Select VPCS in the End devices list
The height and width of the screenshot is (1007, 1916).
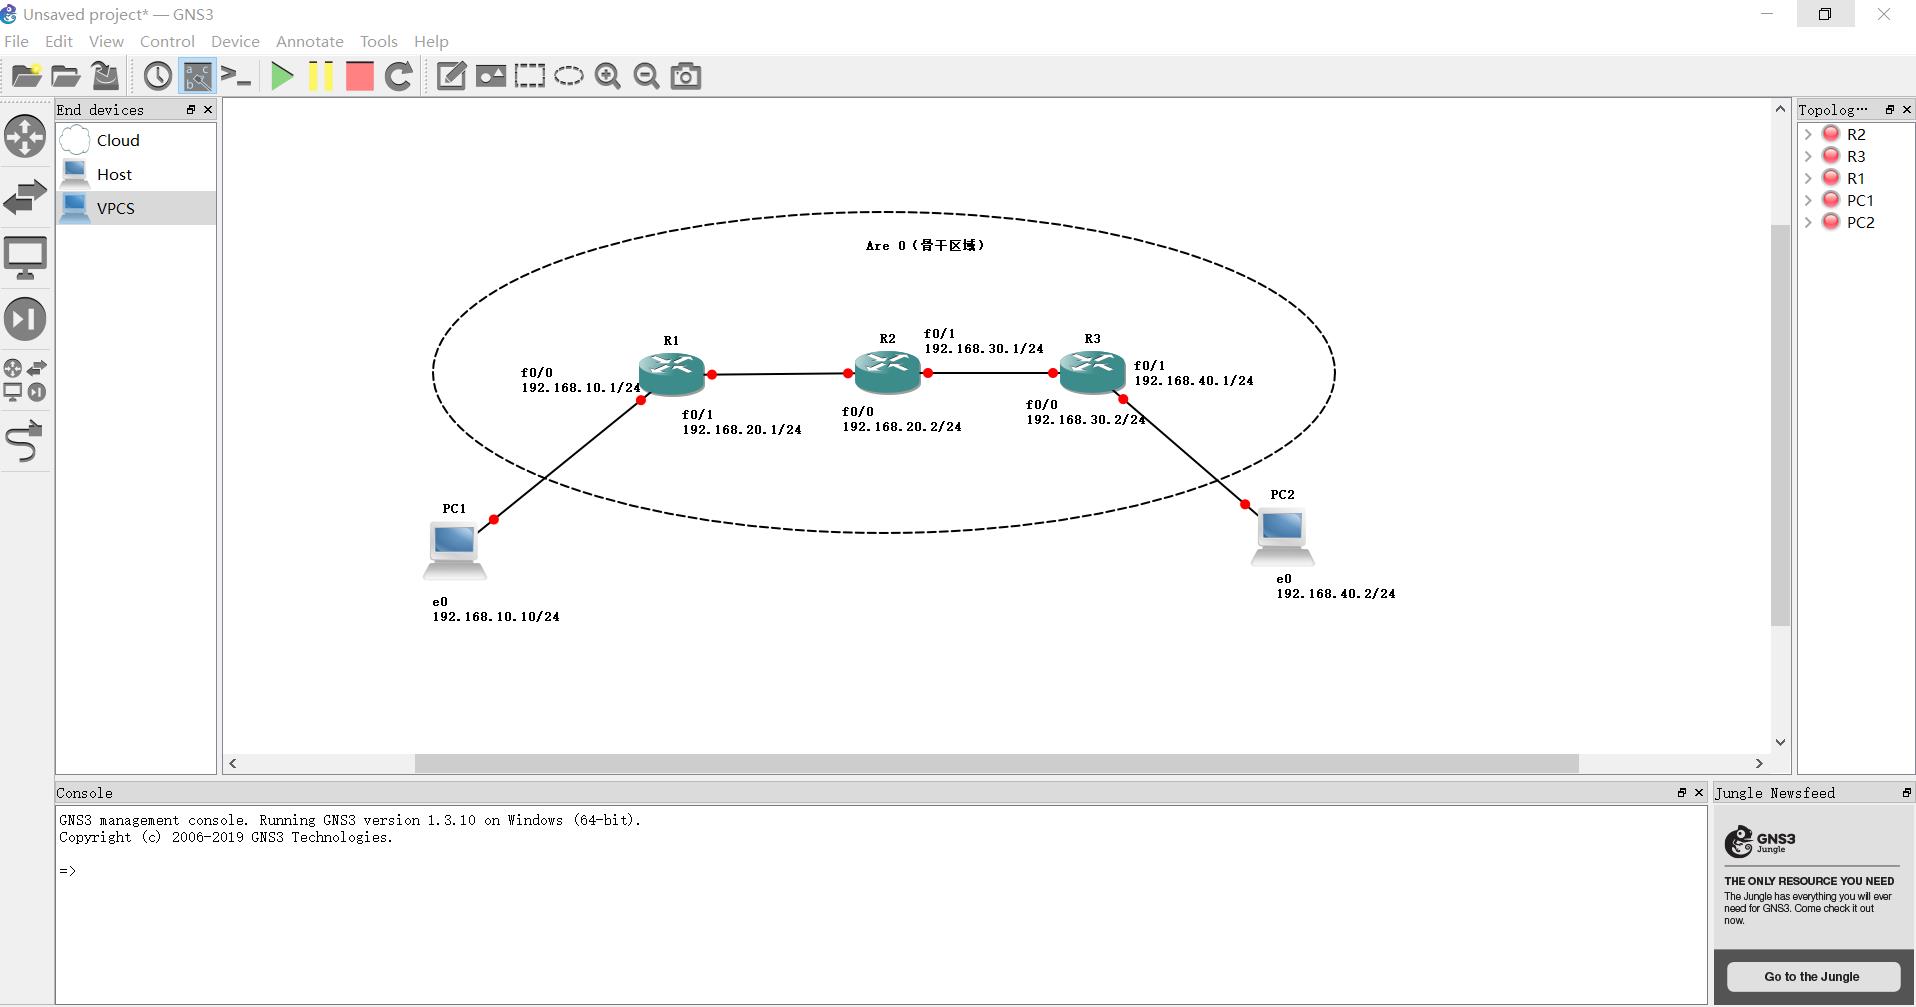115,208
